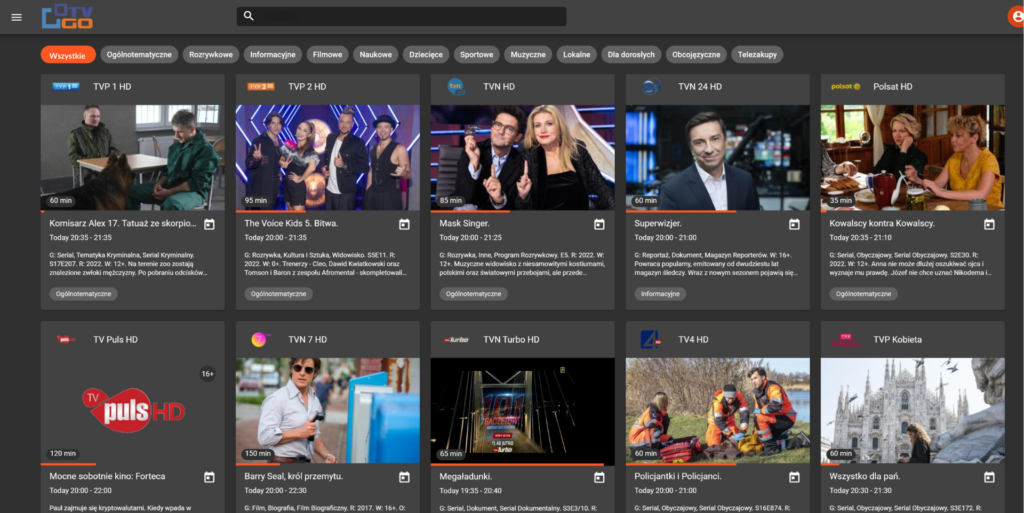1024x513 pixels.
Task: Open Barry Seal thumbnail on TVN 7 HD
Action: pos(328,411)
